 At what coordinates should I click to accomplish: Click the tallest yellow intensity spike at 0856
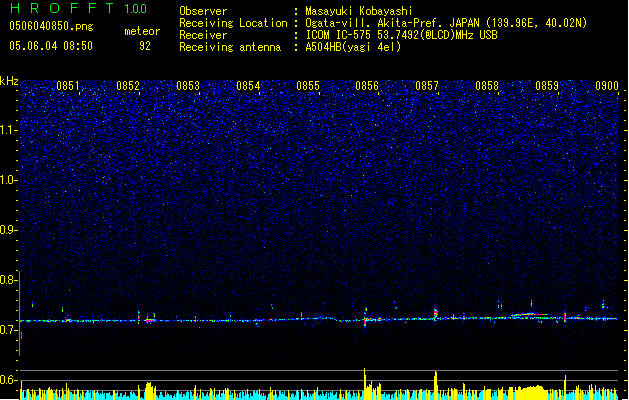365,384
